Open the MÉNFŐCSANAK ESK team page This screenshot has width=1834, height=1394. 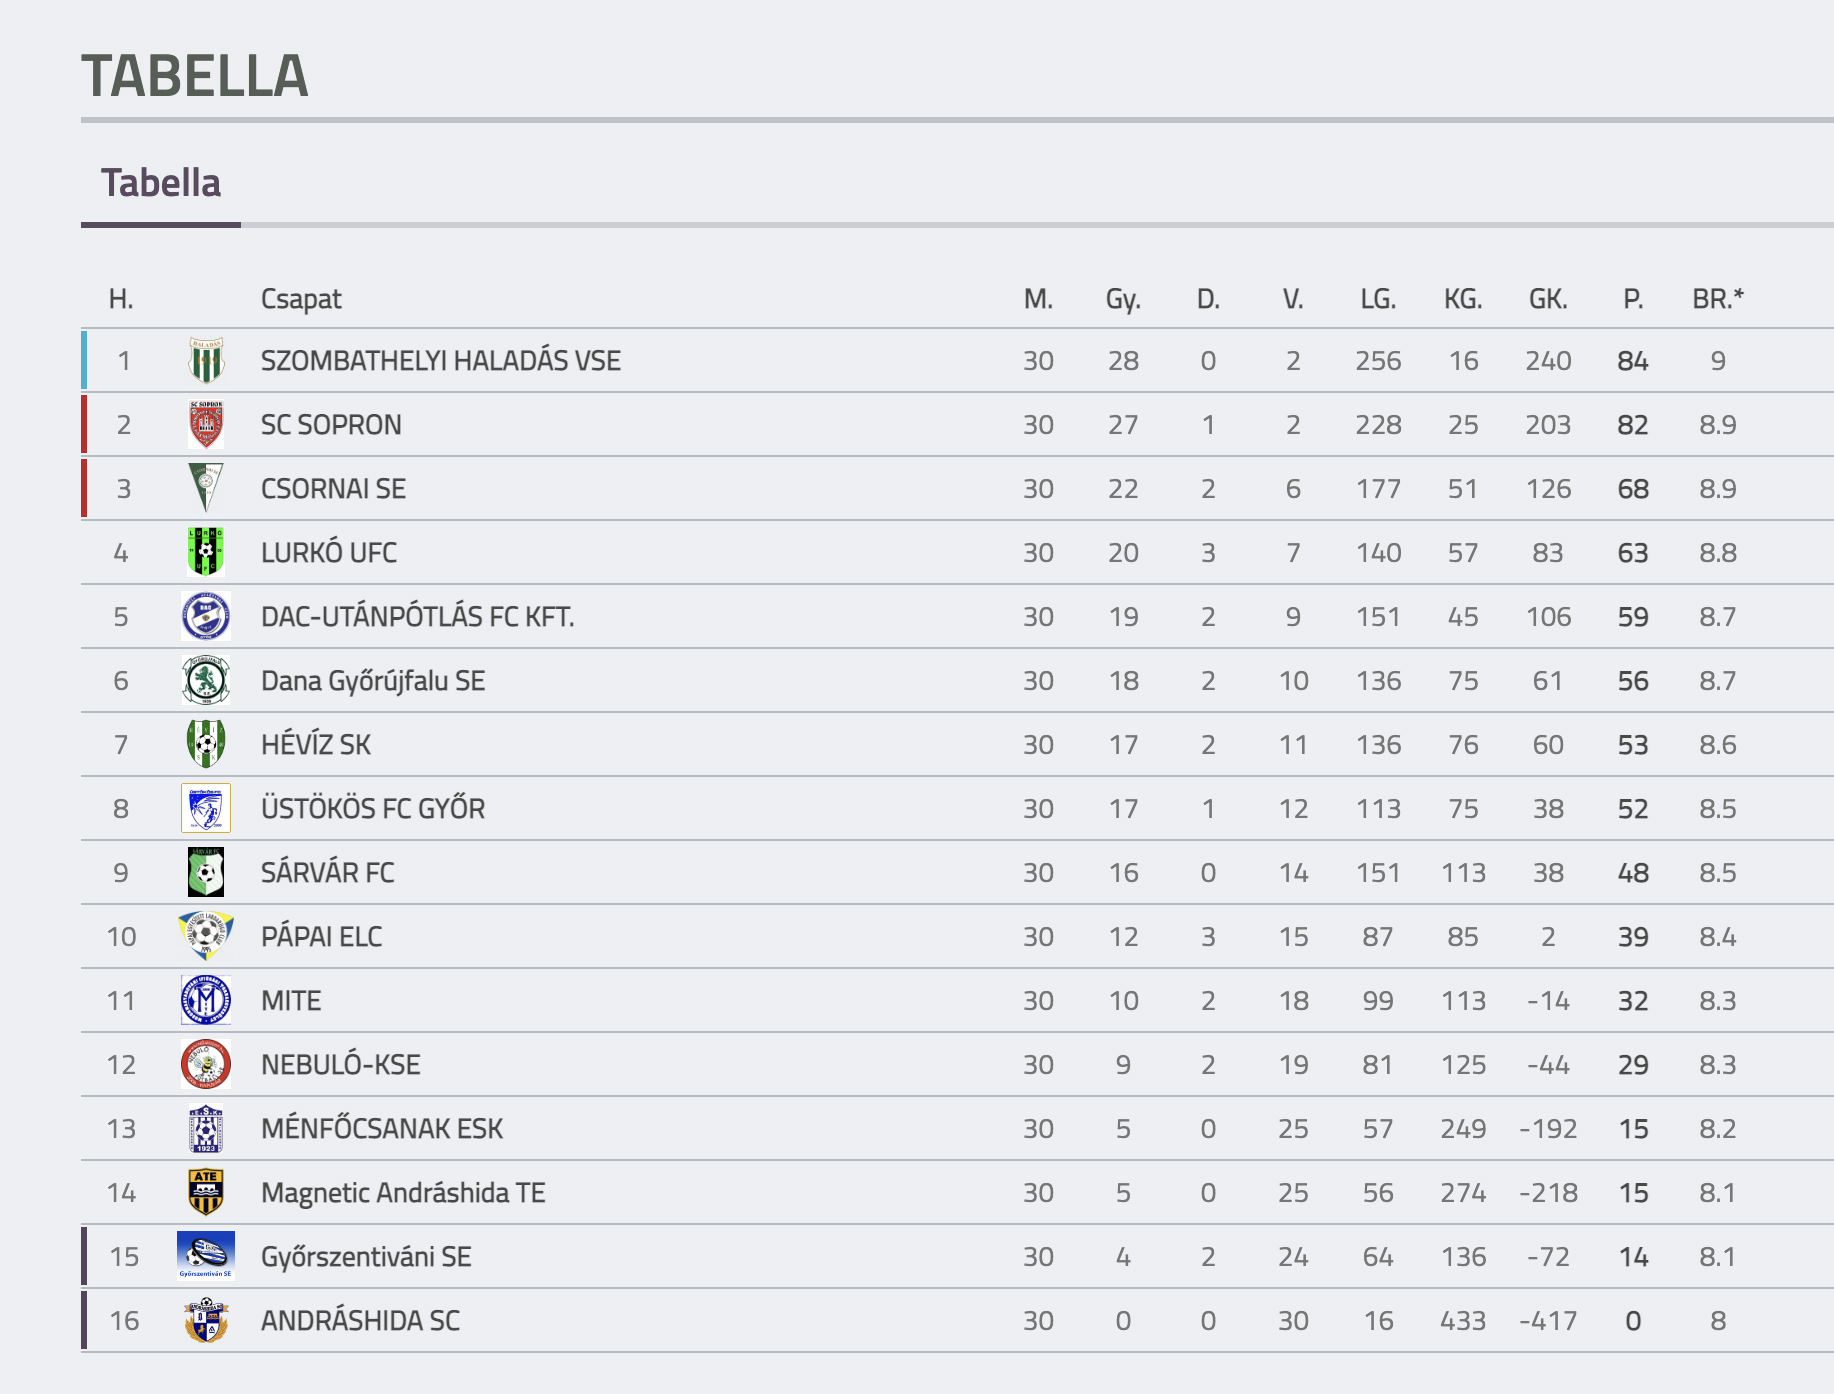point(382,1129)
